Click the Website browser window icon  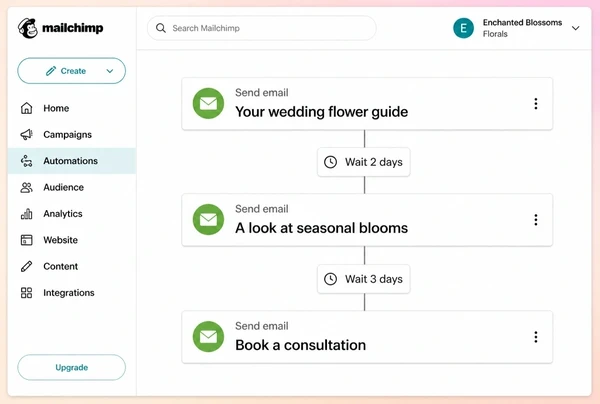26,240
